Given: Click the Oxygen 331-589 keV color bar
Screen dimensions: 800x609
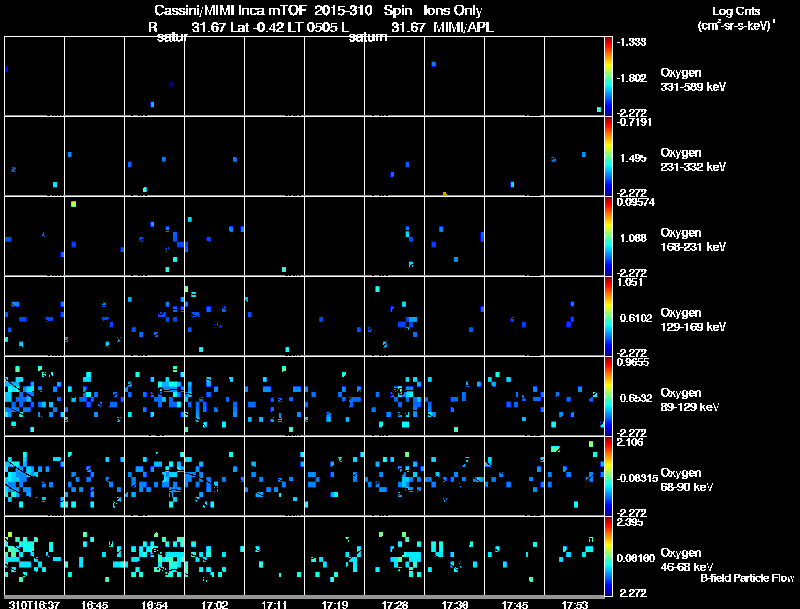Looking at the screenshot, I should pyautogui.click(x=608, y=76).
